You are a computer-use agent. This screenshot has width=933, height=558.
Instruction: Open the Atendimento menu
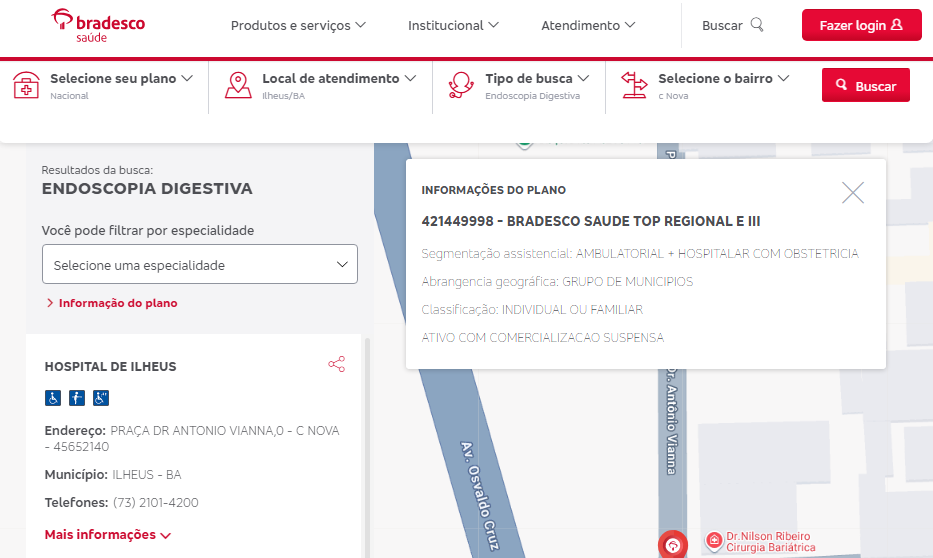[588, 25]
